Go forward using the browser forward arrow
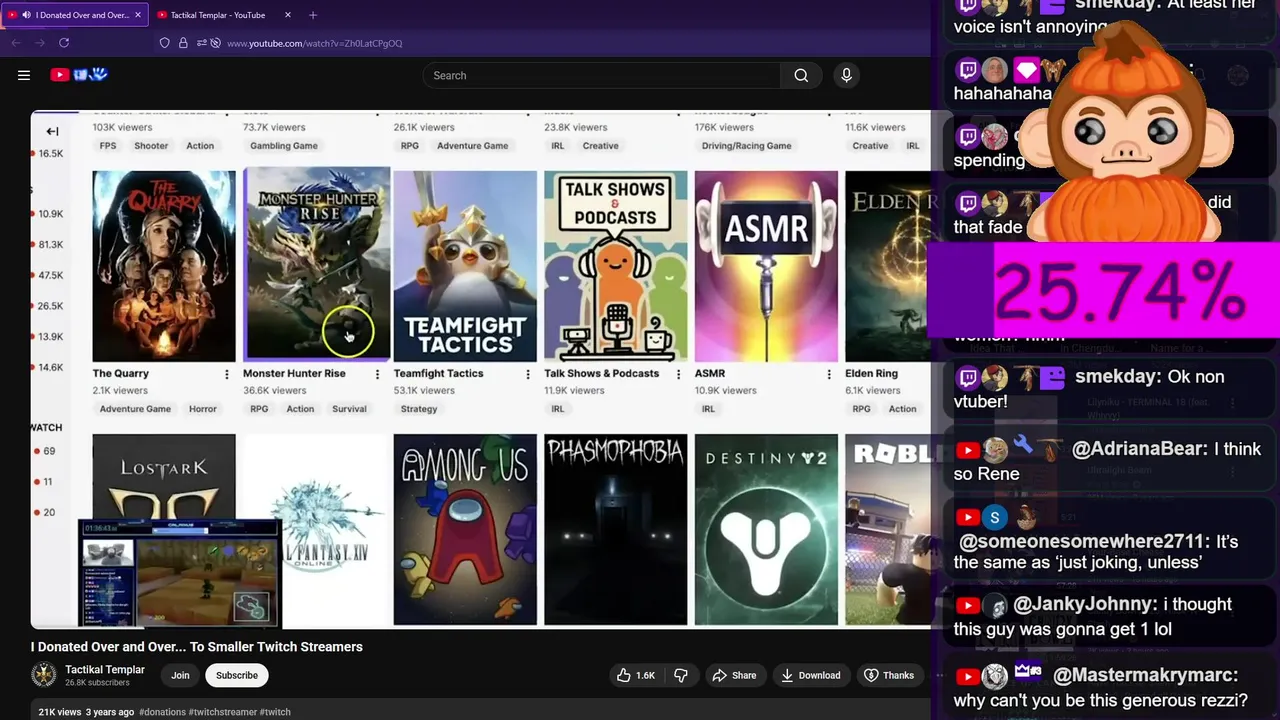1280x720 pixels. click(x=40, y=43)
